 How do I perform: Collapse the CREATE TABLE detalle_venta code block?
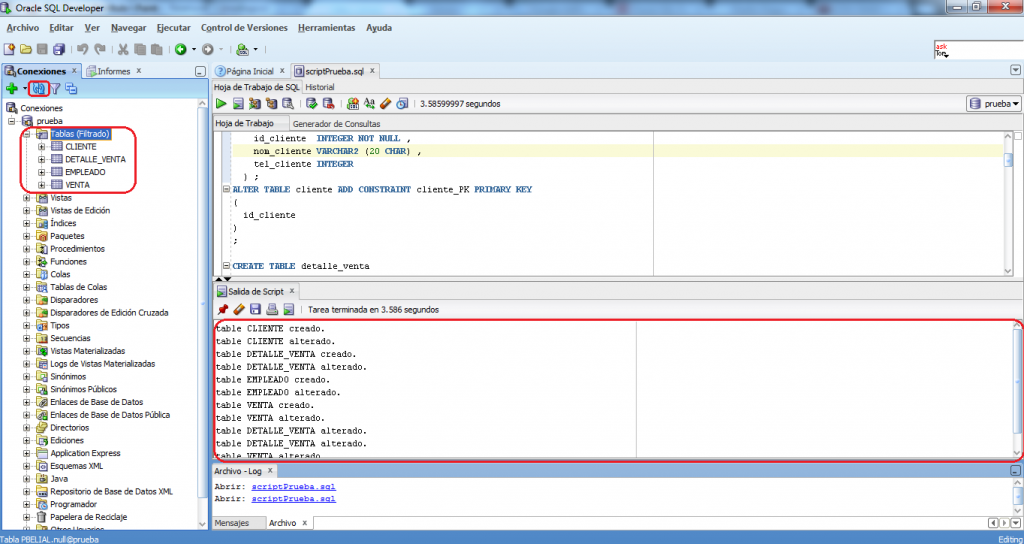click(227, 266)
